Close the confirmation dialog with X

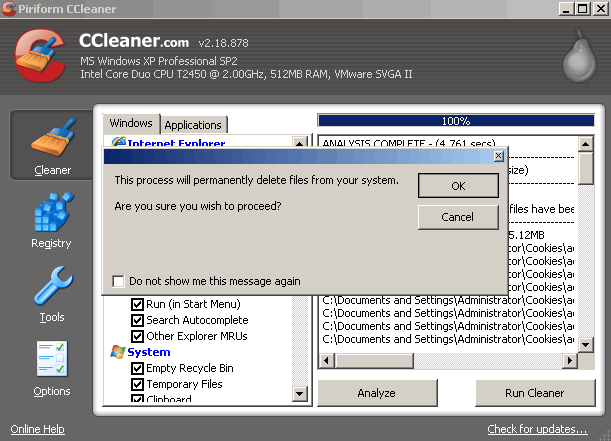(498, 156)
